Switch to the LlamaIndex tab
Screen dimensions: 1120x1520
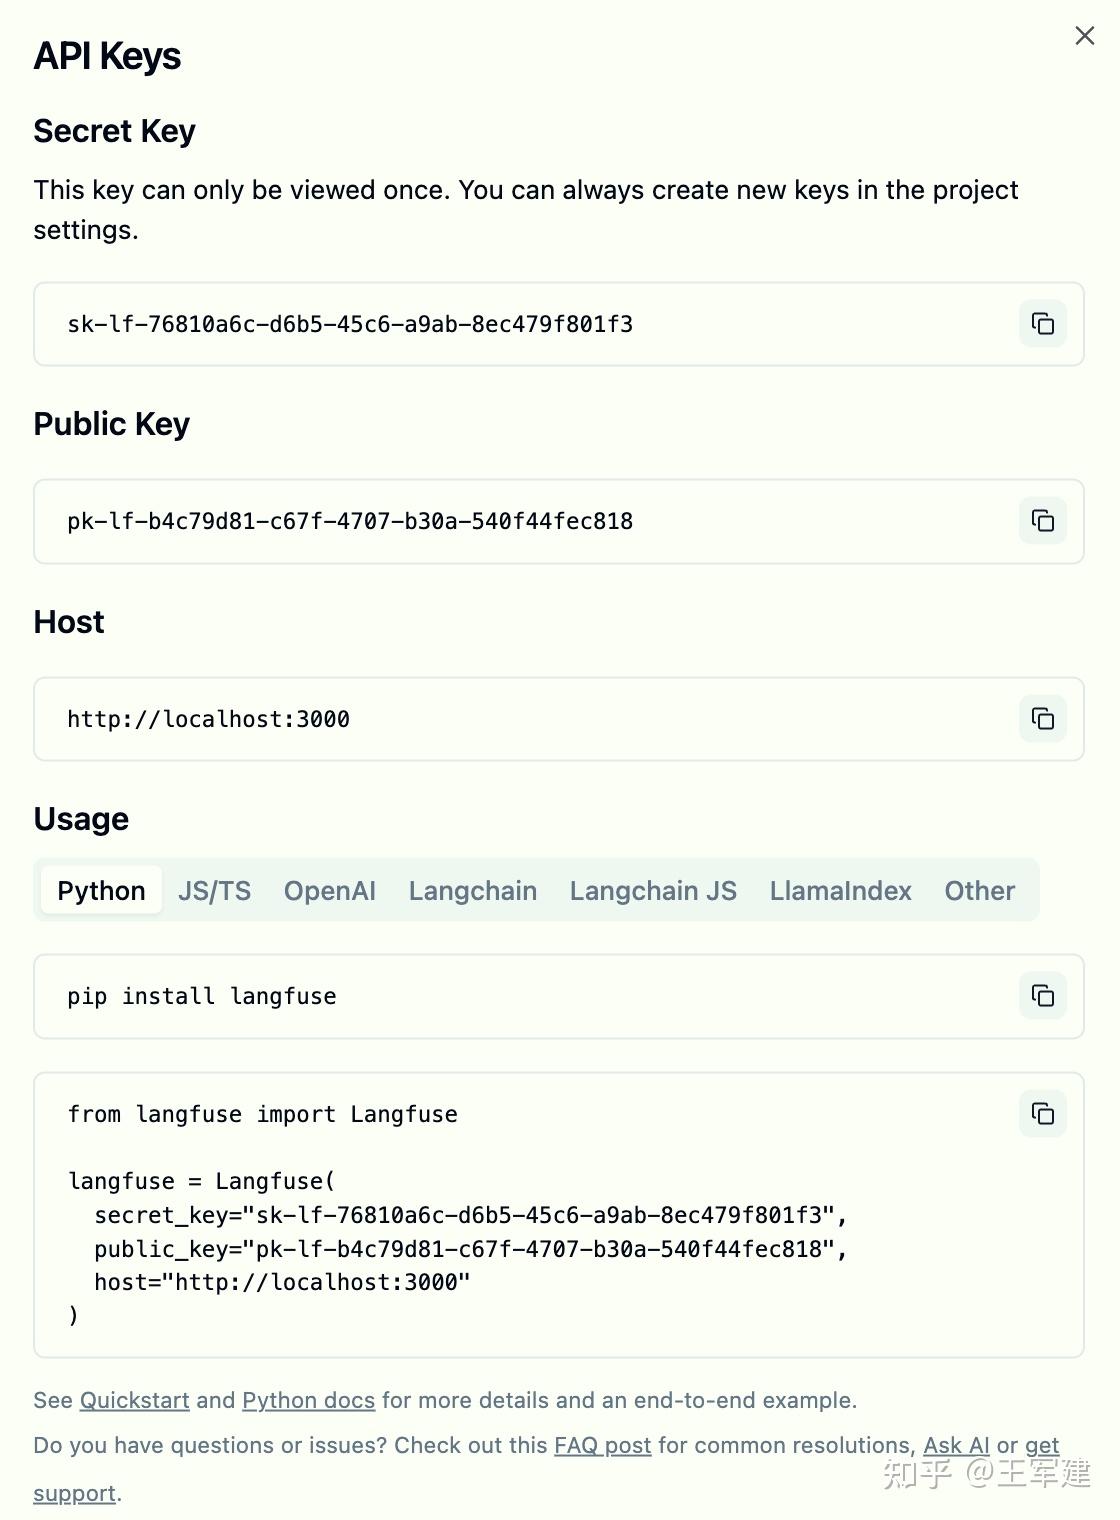coord(840,890)
